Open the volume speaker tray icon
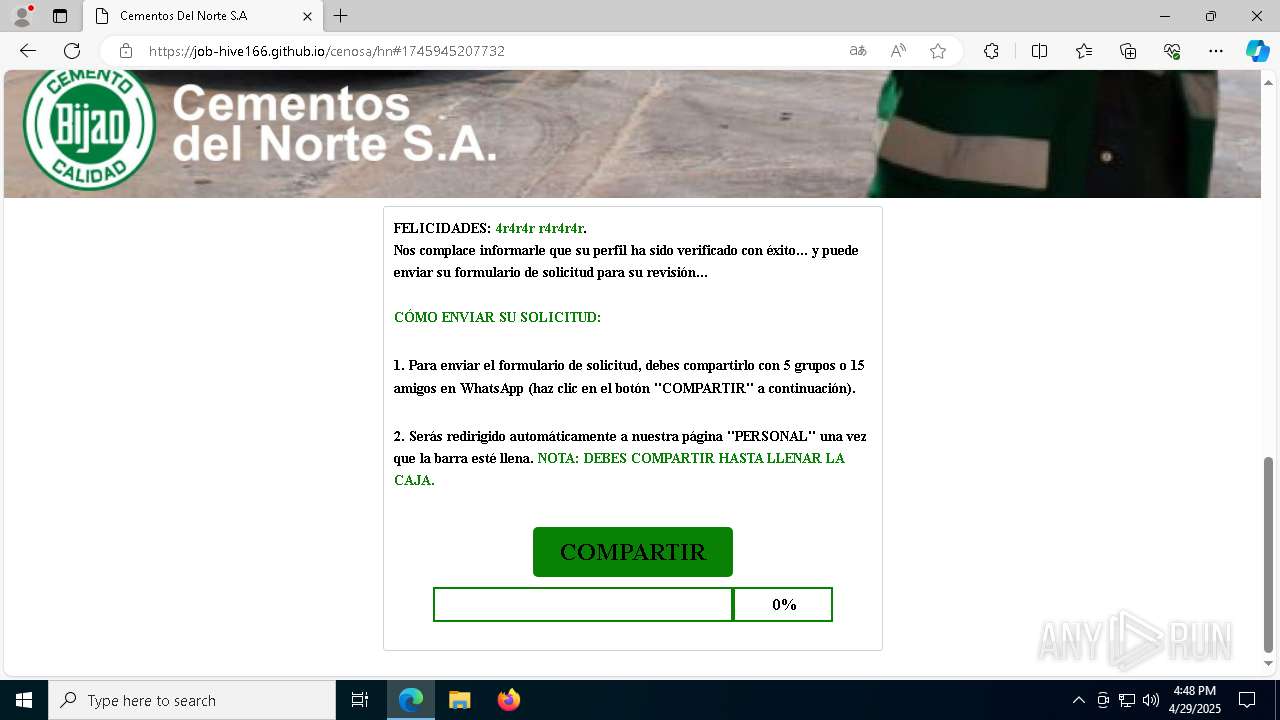 [x=1151, y=700]
